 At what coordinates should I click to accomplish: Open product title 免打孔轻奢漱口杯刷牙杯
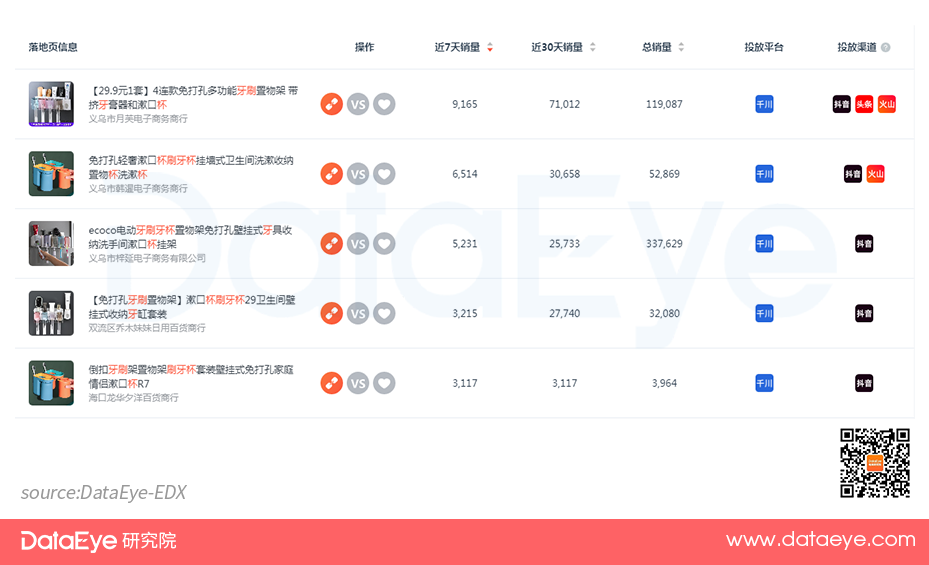tap(191, 168)
